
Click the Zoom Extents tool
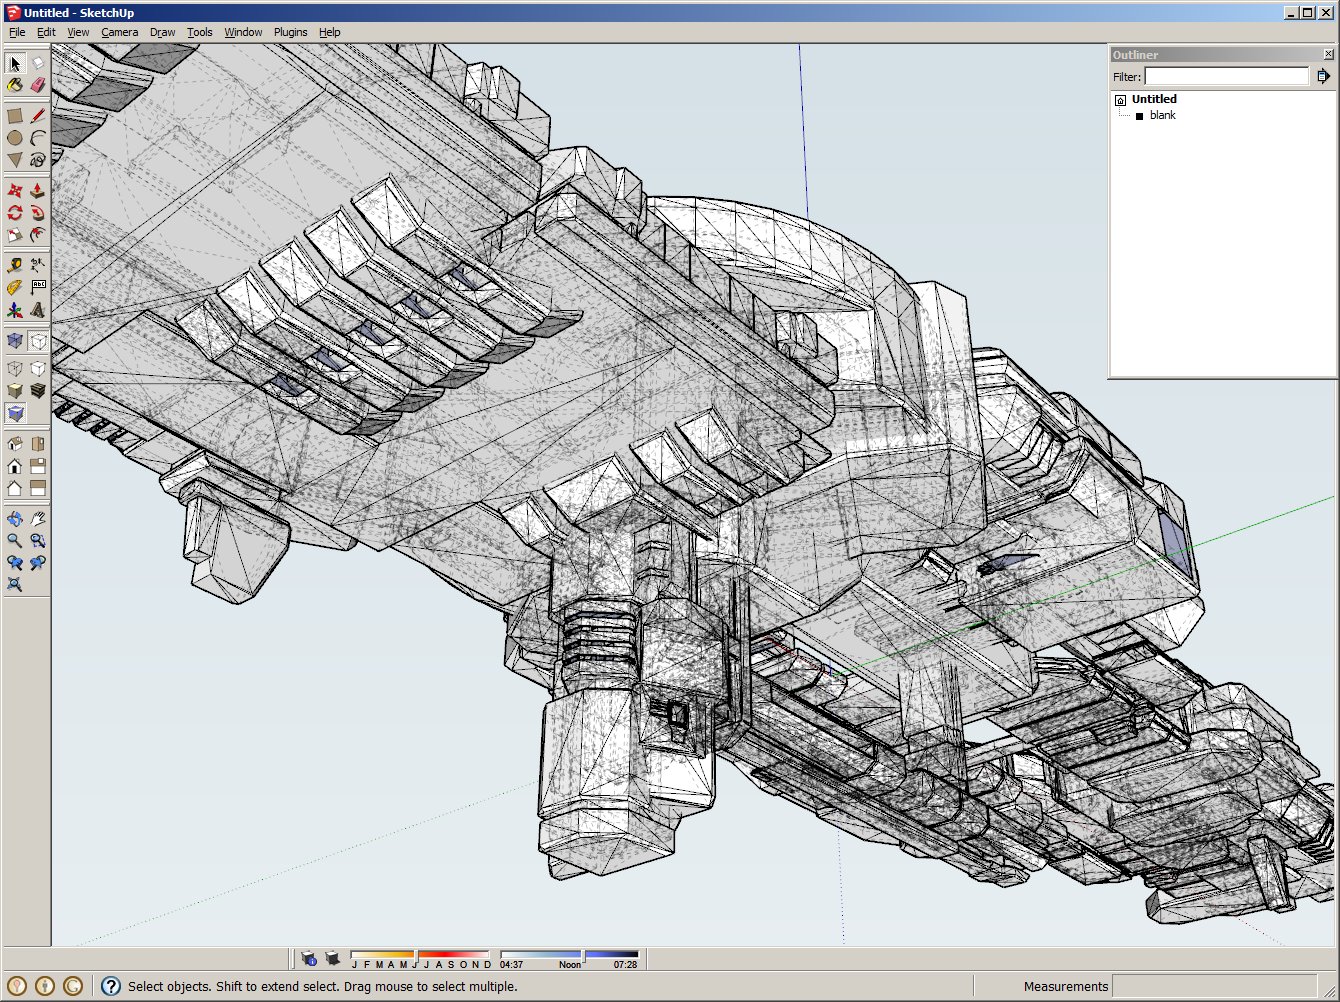click(x=15, y=585)
